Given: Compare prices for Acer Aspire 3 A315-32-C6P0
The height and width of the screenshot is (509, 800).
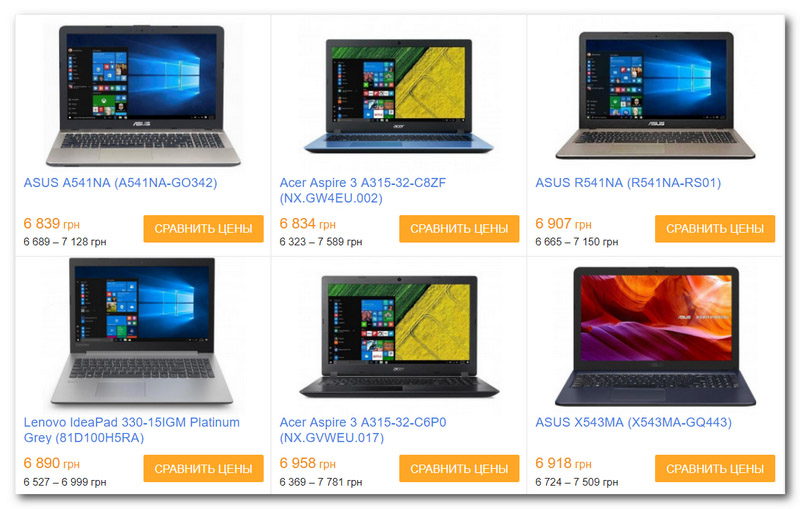Looking at the screenshot, I should point(459,468).
